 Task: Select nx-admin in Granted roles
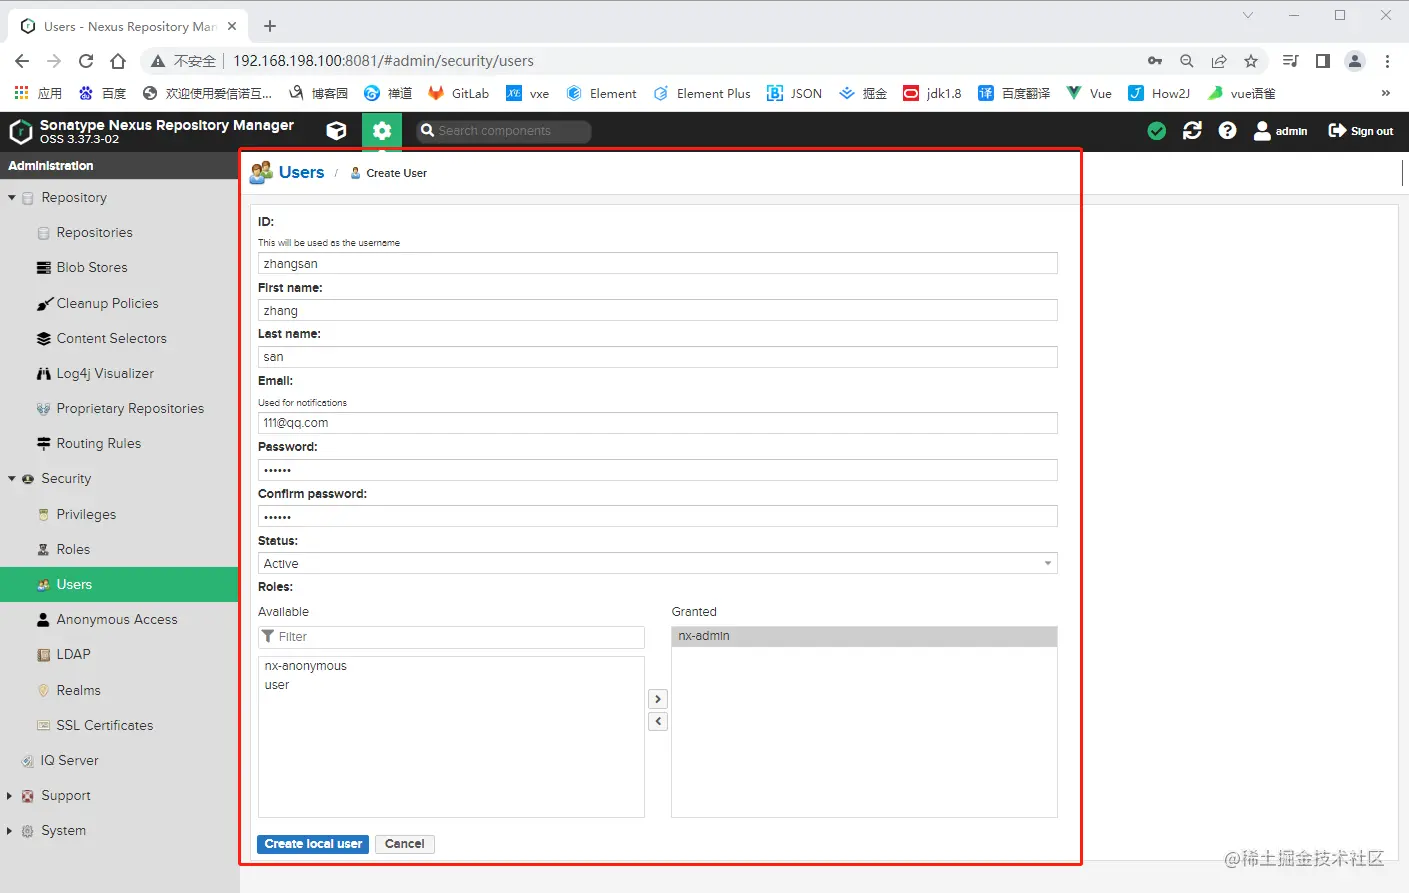(x=864, y=636)
